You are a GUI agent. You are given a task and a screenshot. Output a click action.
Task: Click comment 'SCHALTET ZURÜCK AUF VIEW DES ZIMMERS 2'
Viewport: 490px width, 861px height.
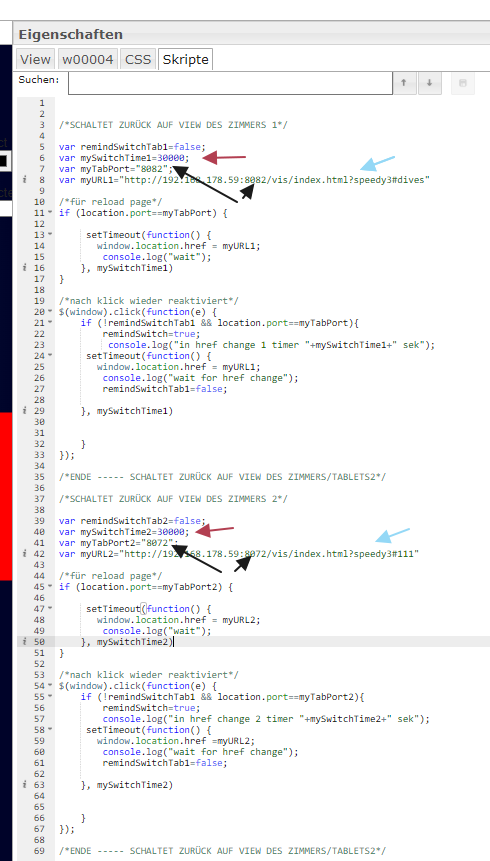click(174, 498)
